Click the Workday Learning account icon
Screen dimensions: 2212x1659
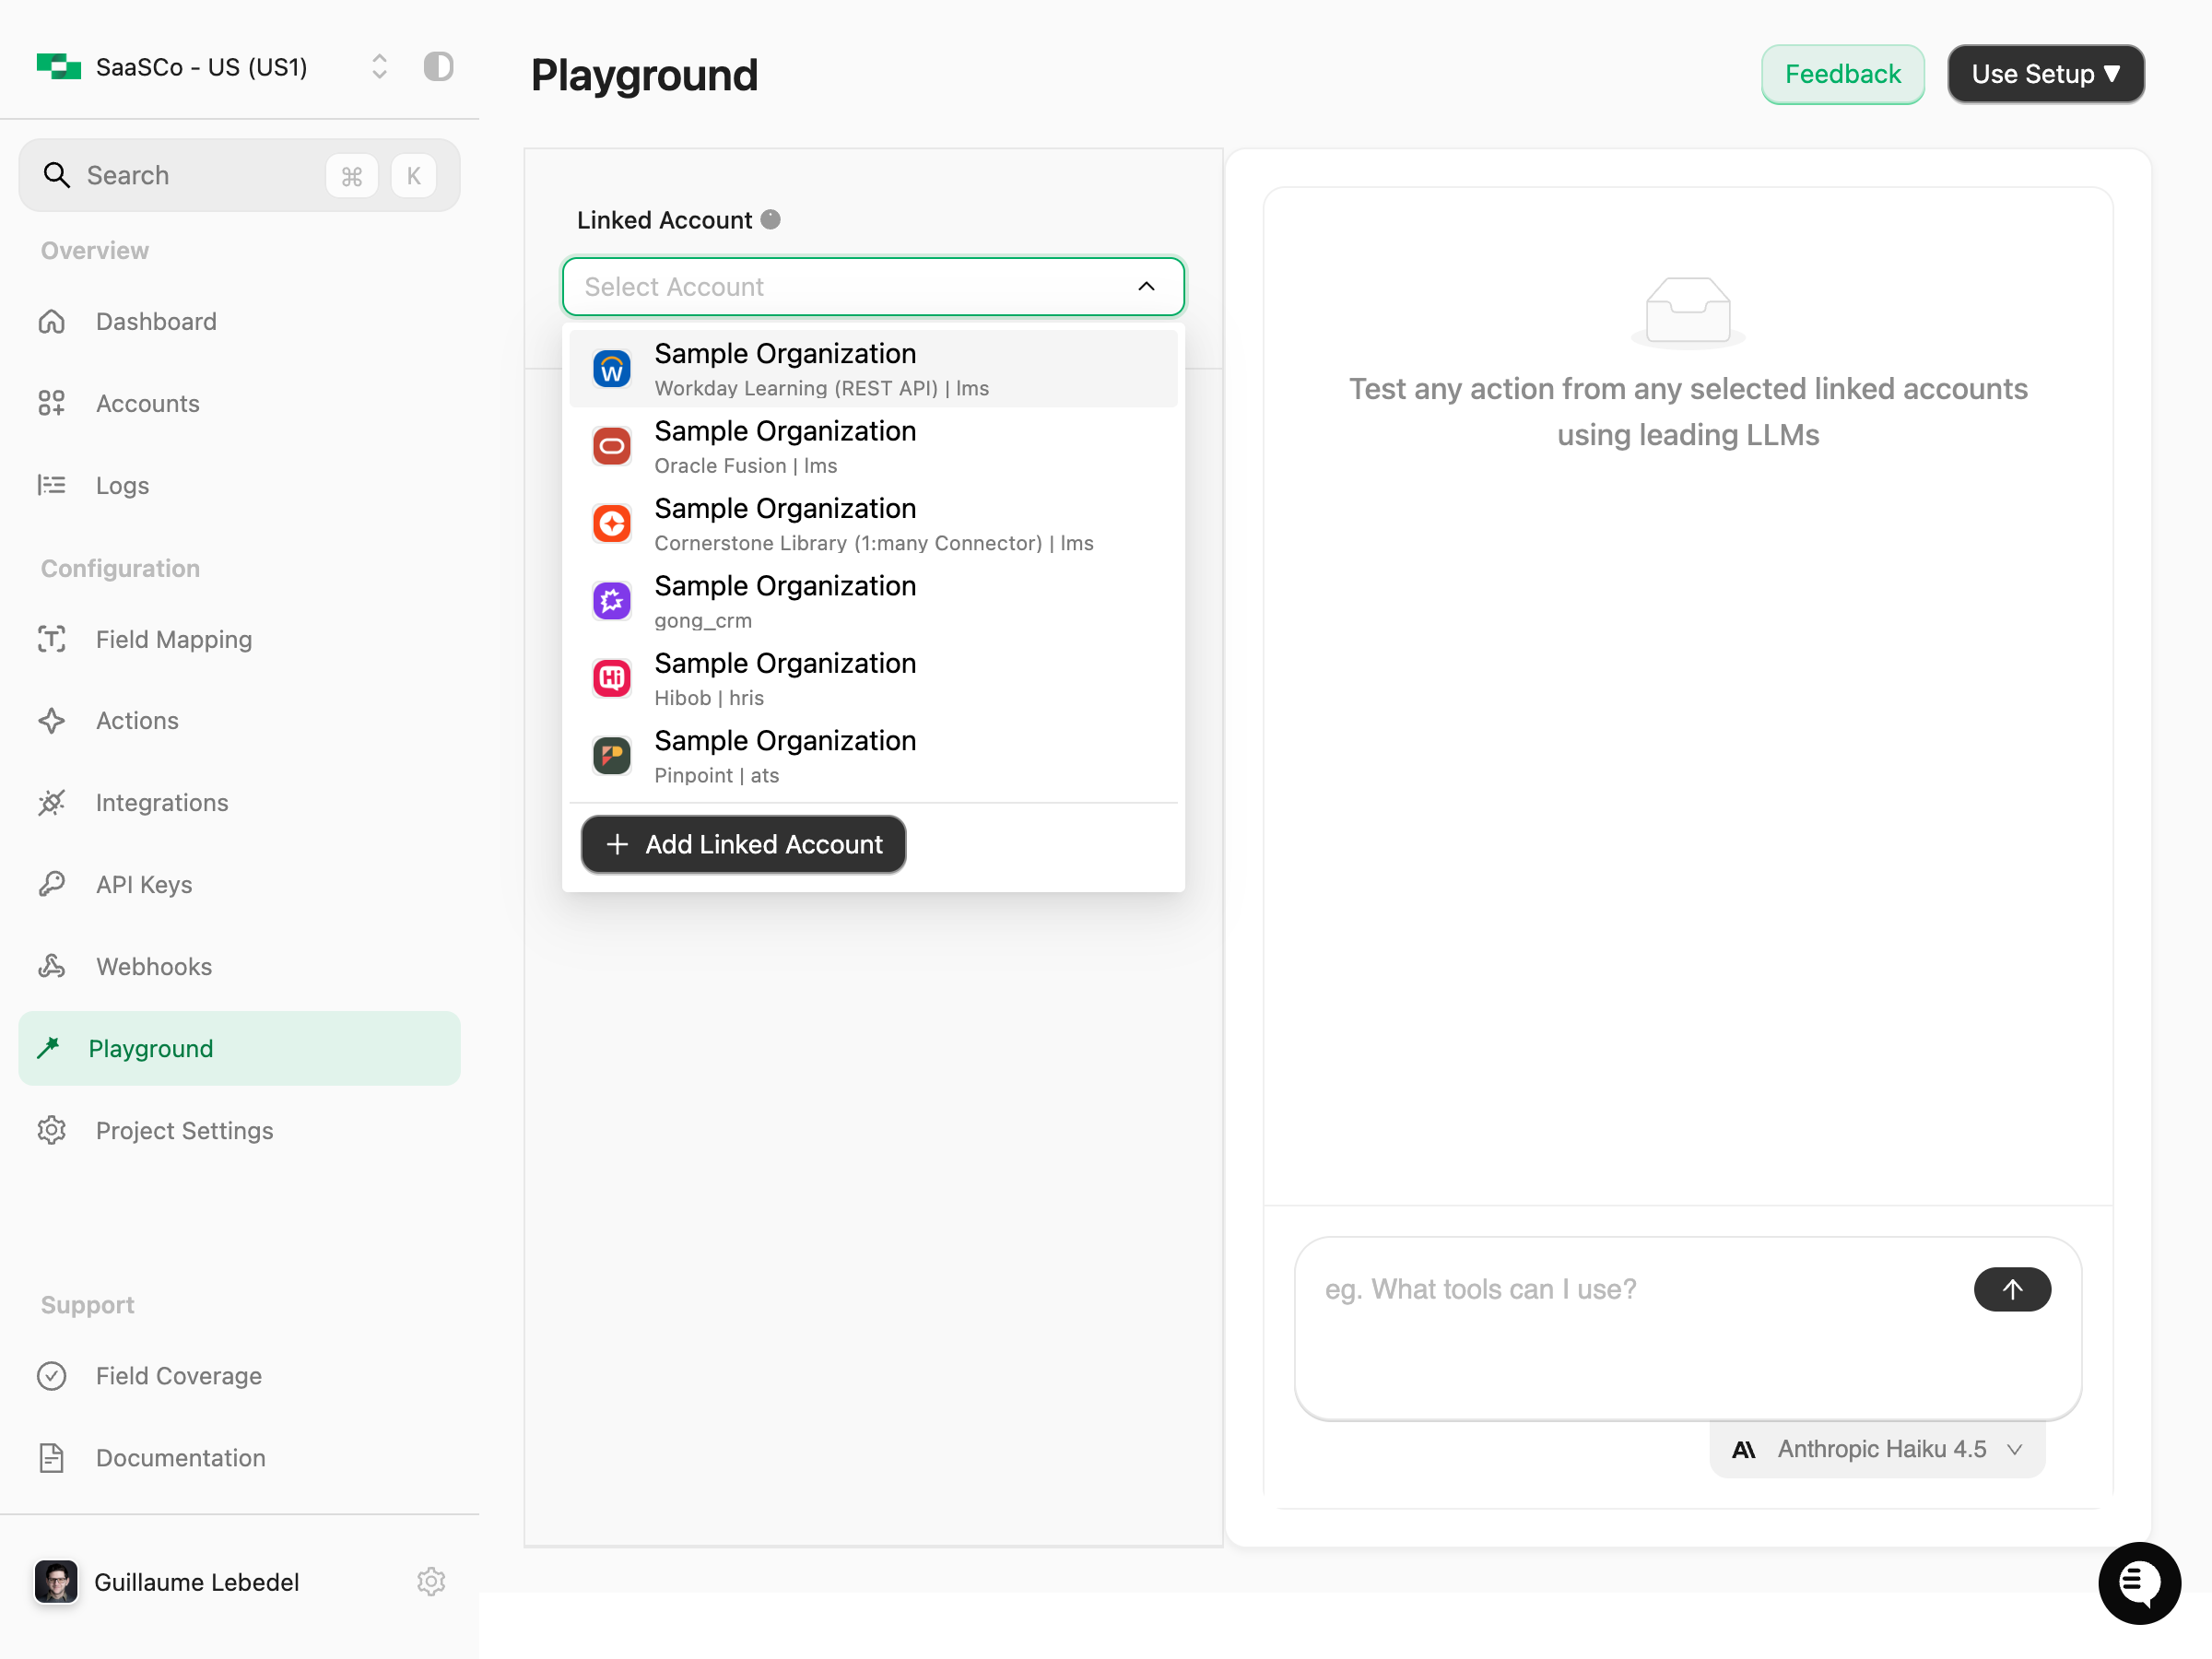[611, 370]
